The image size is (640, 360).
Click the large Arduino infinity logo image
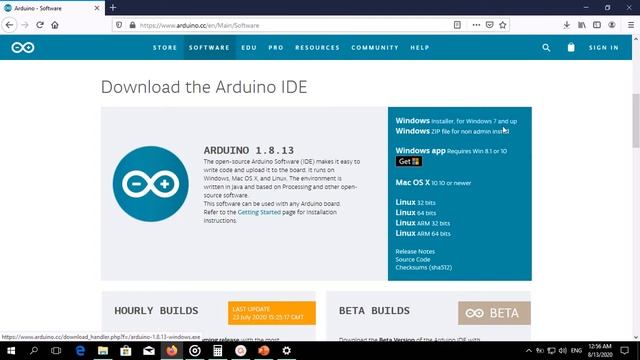pyautogui.click(x=151, y=184)
